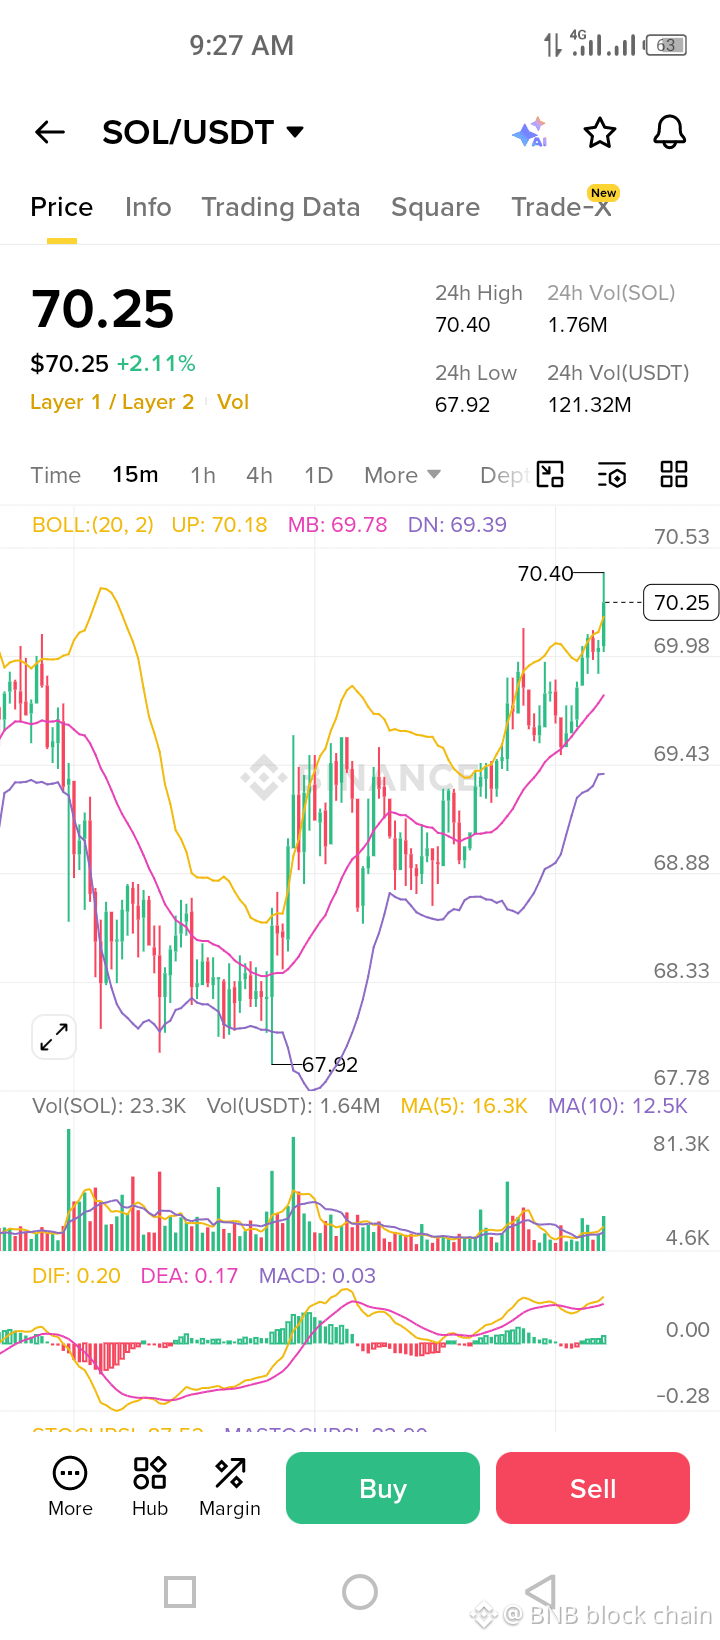Tap the +2.11% change percentage
The width and height of the screenshot is (720, 1640).
pos(156,363)
